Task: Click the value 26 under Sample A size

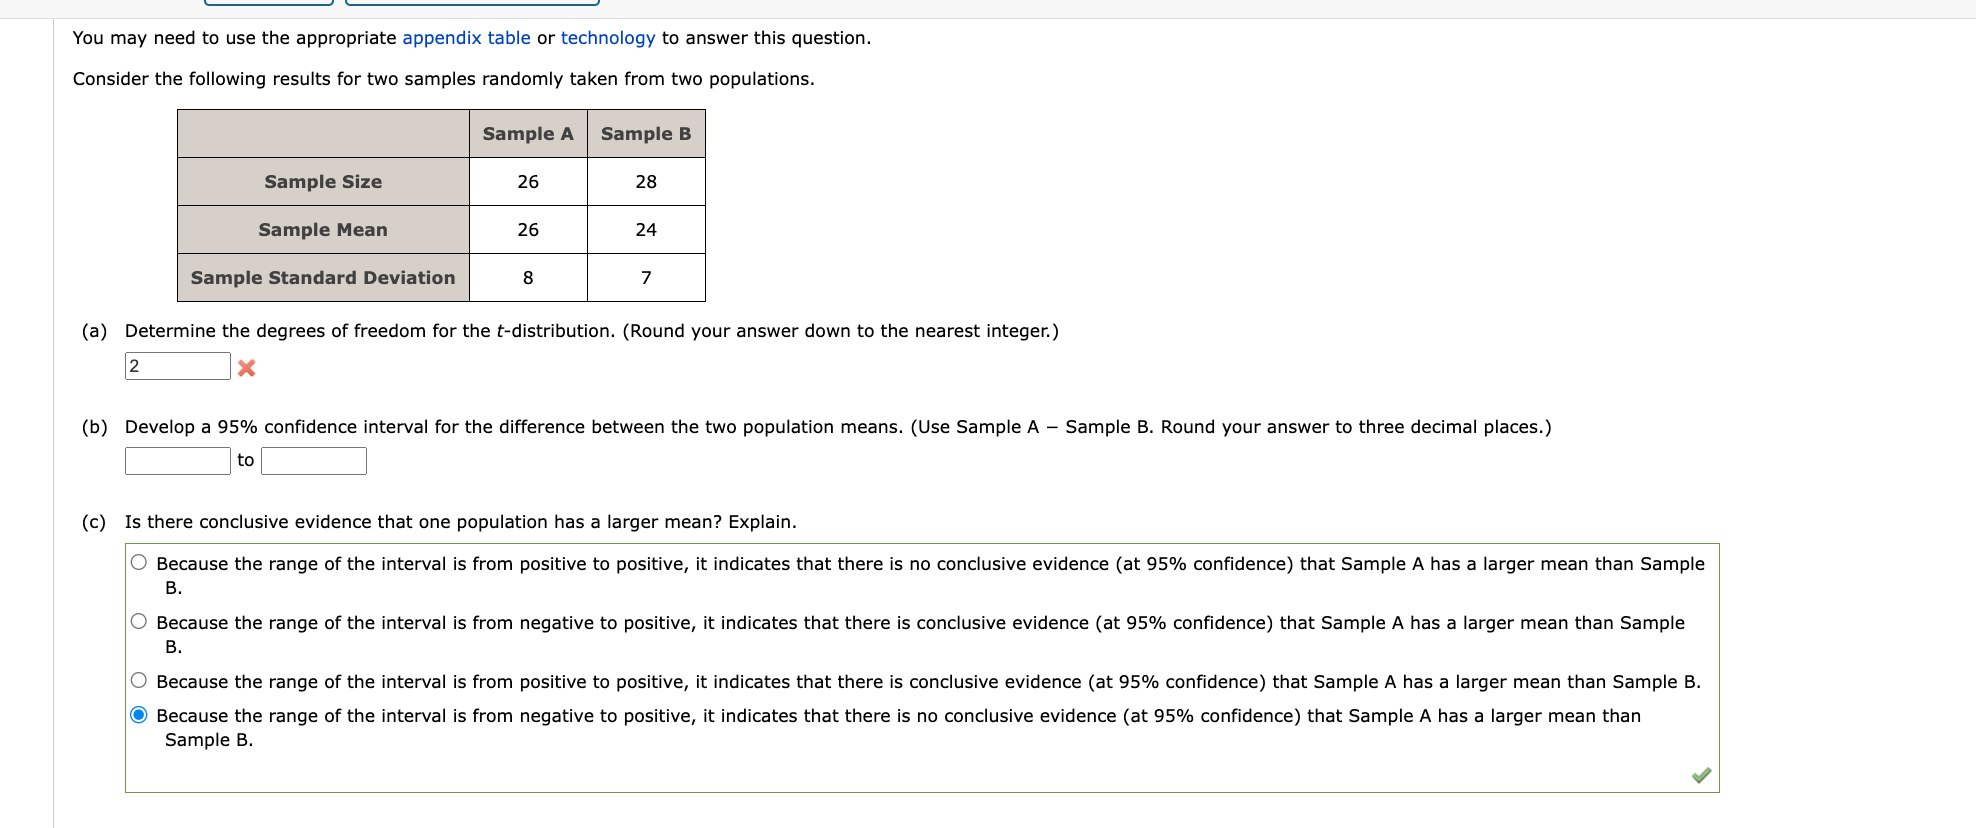Action: pyautogui.click(x=528, y=181)
